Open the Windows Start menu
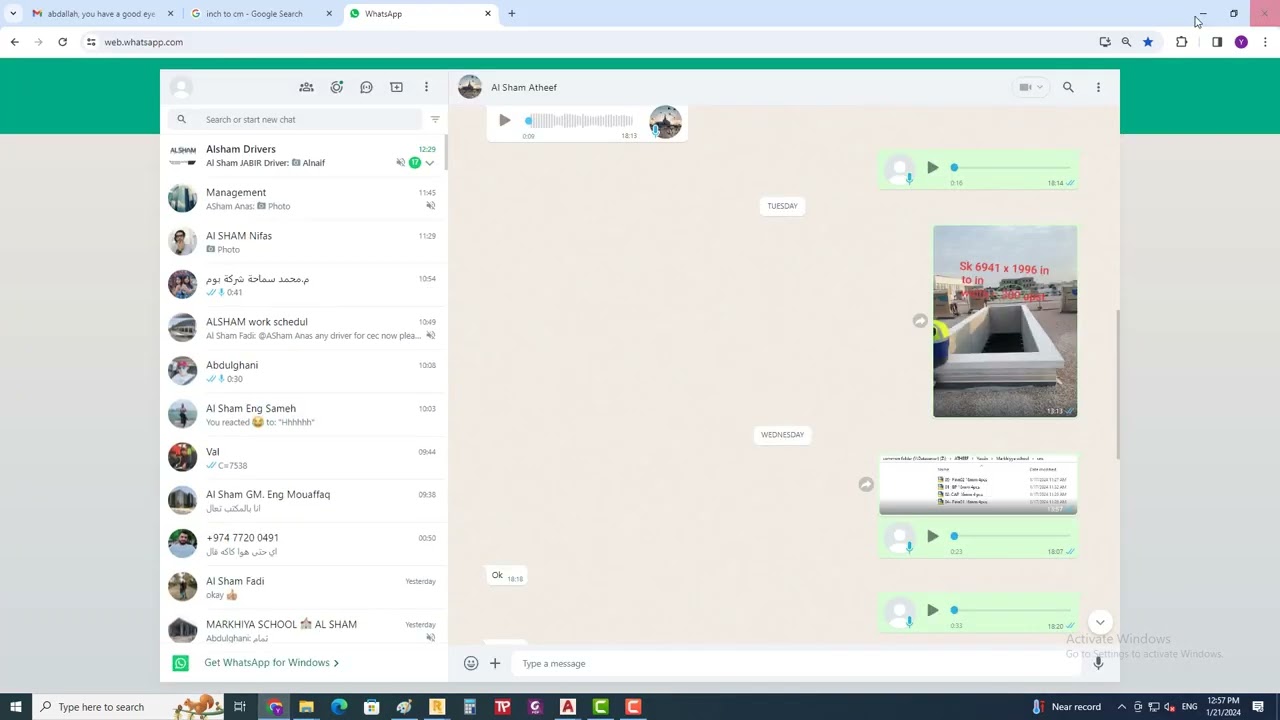 click(16, 707)
